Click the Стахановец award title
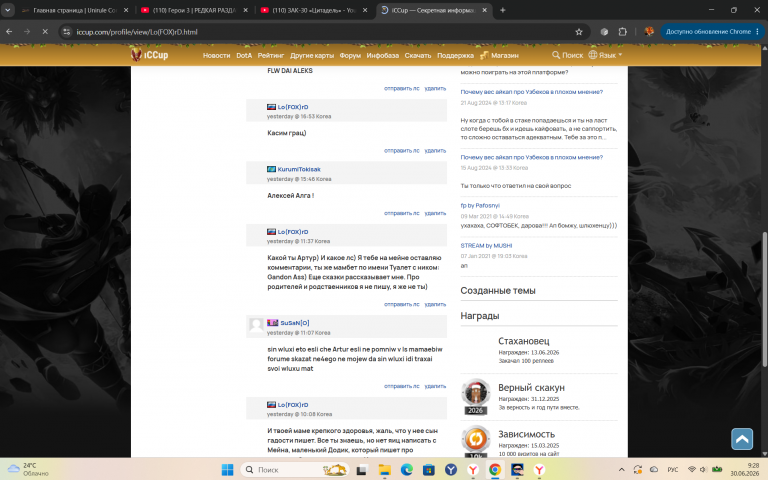 tap(524, 341)
